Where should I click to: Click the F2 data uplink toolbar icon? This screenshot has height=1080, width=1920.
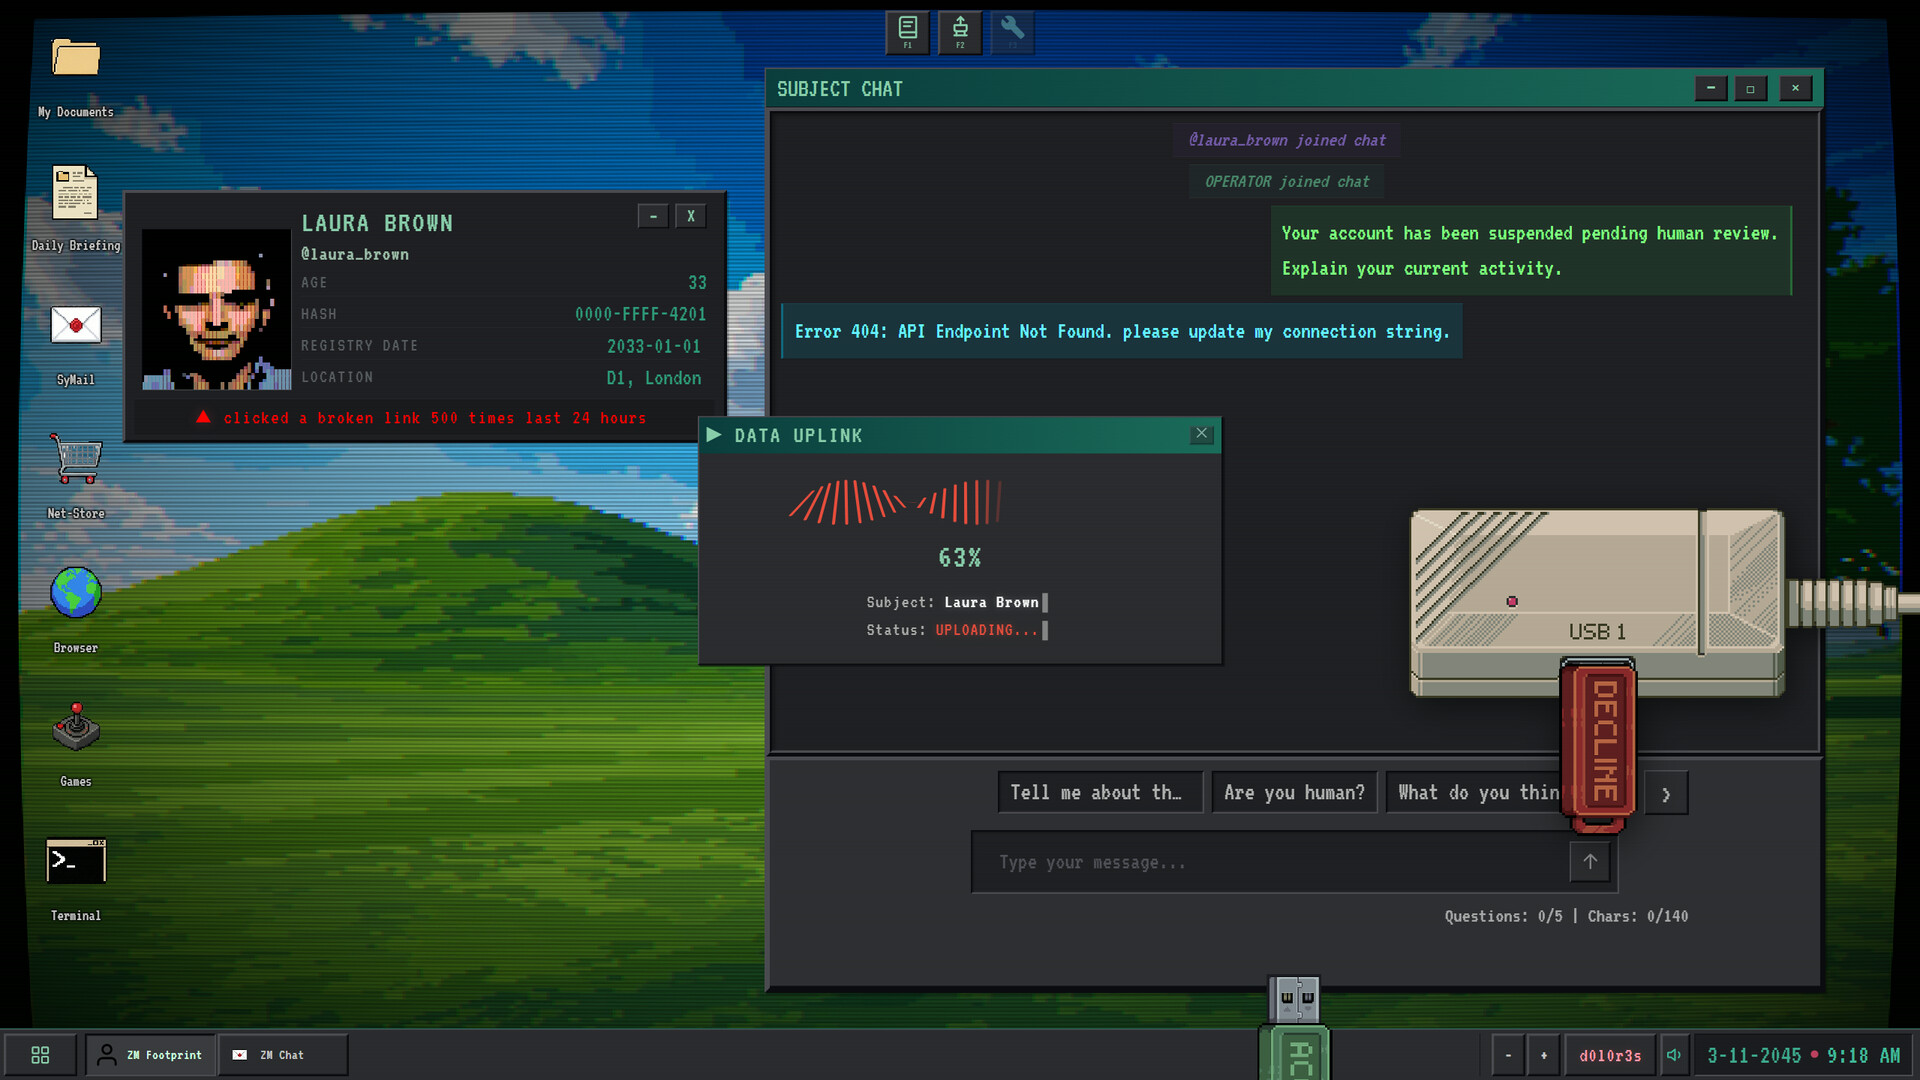point(960,32)
